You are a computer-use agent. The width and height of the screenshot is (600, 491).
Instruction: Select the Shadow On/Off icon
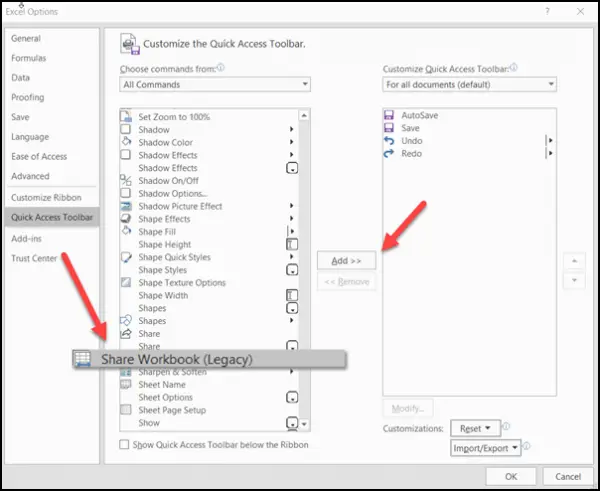tap(126, 180)
